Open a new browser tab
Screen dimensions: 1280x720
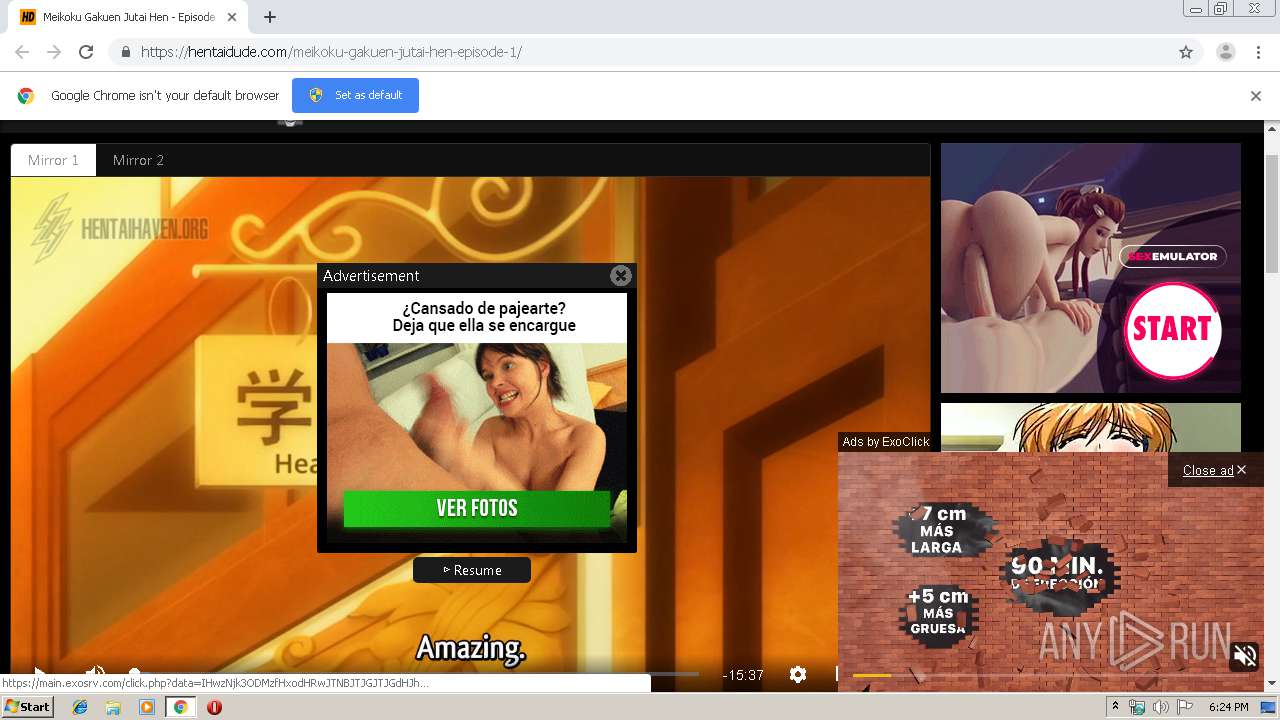[x=270, y=17]
